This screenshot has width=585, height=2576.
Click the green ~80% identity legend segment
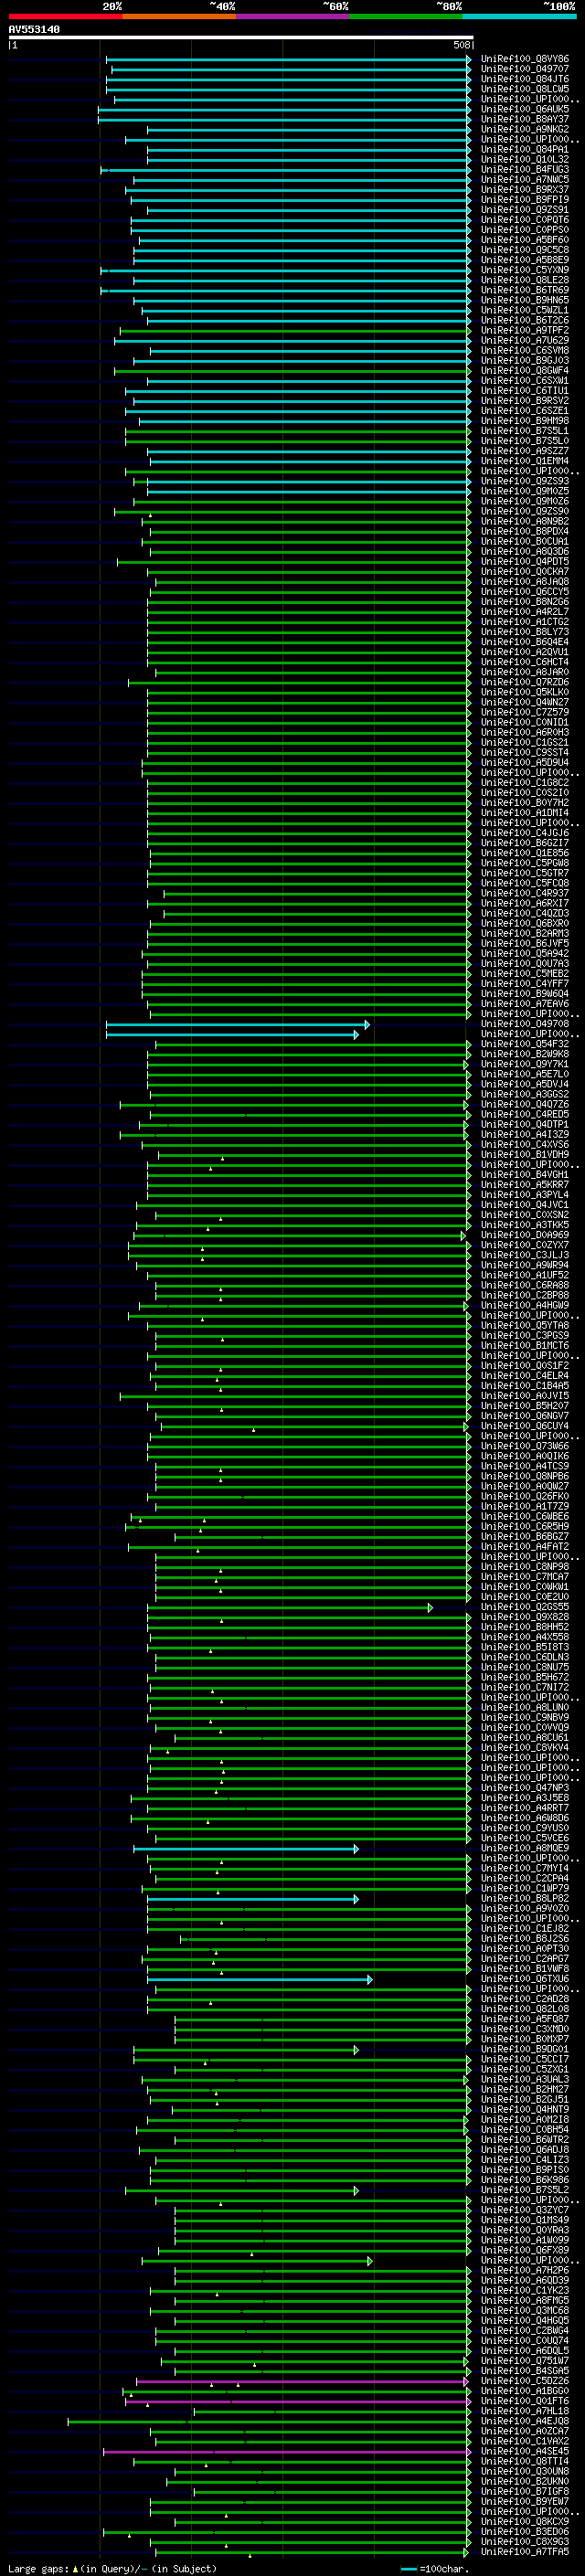pos(406,16)
